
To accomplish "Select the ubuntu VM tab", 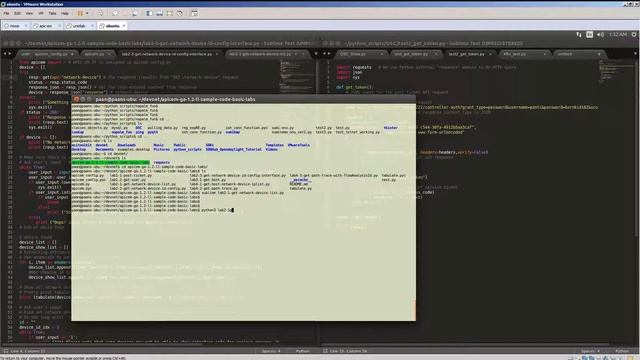I will click(112, 26).
